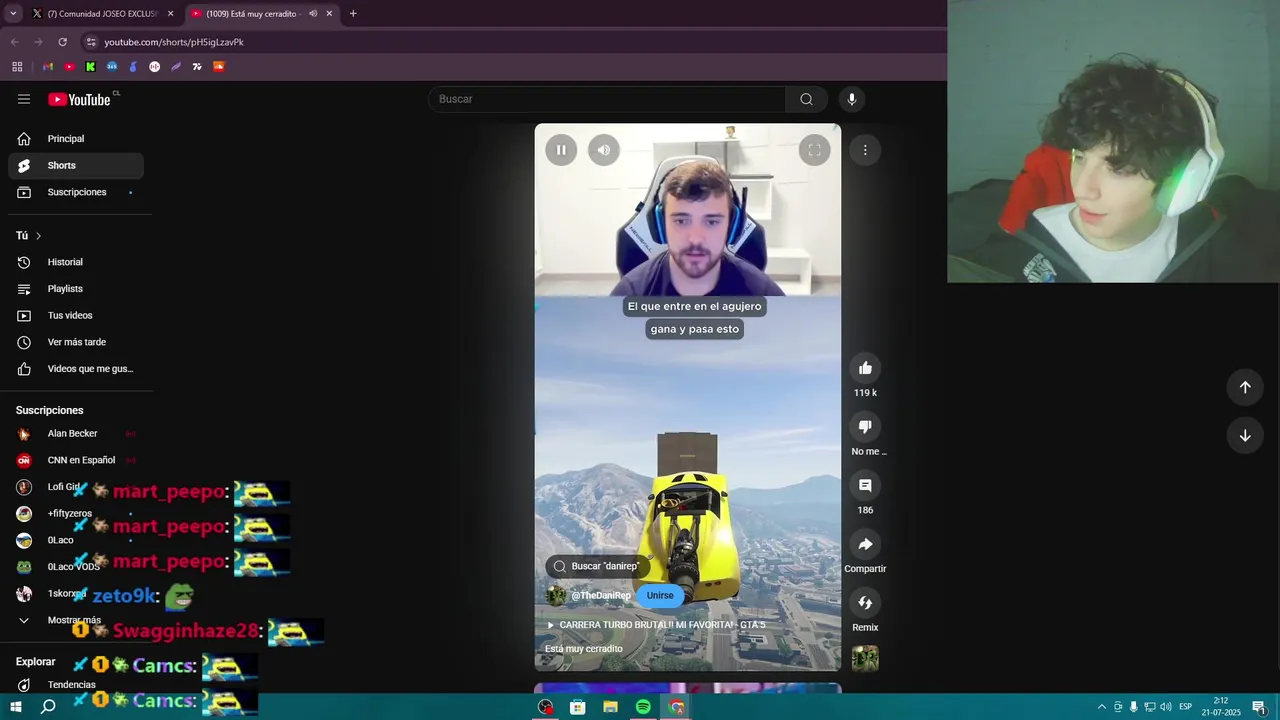Expand Mostrar más subscriptions

[76, 620]
